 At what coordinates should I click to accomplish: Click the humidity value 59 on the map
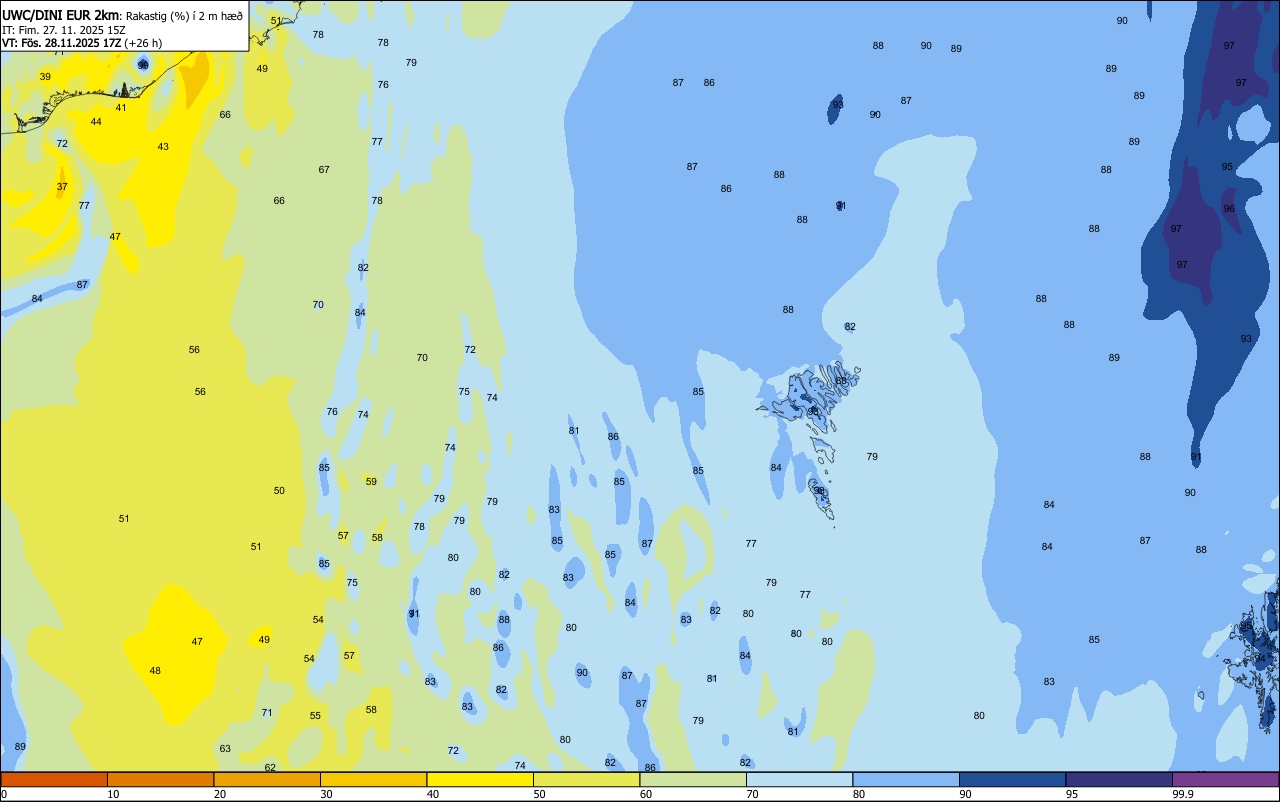371,482
